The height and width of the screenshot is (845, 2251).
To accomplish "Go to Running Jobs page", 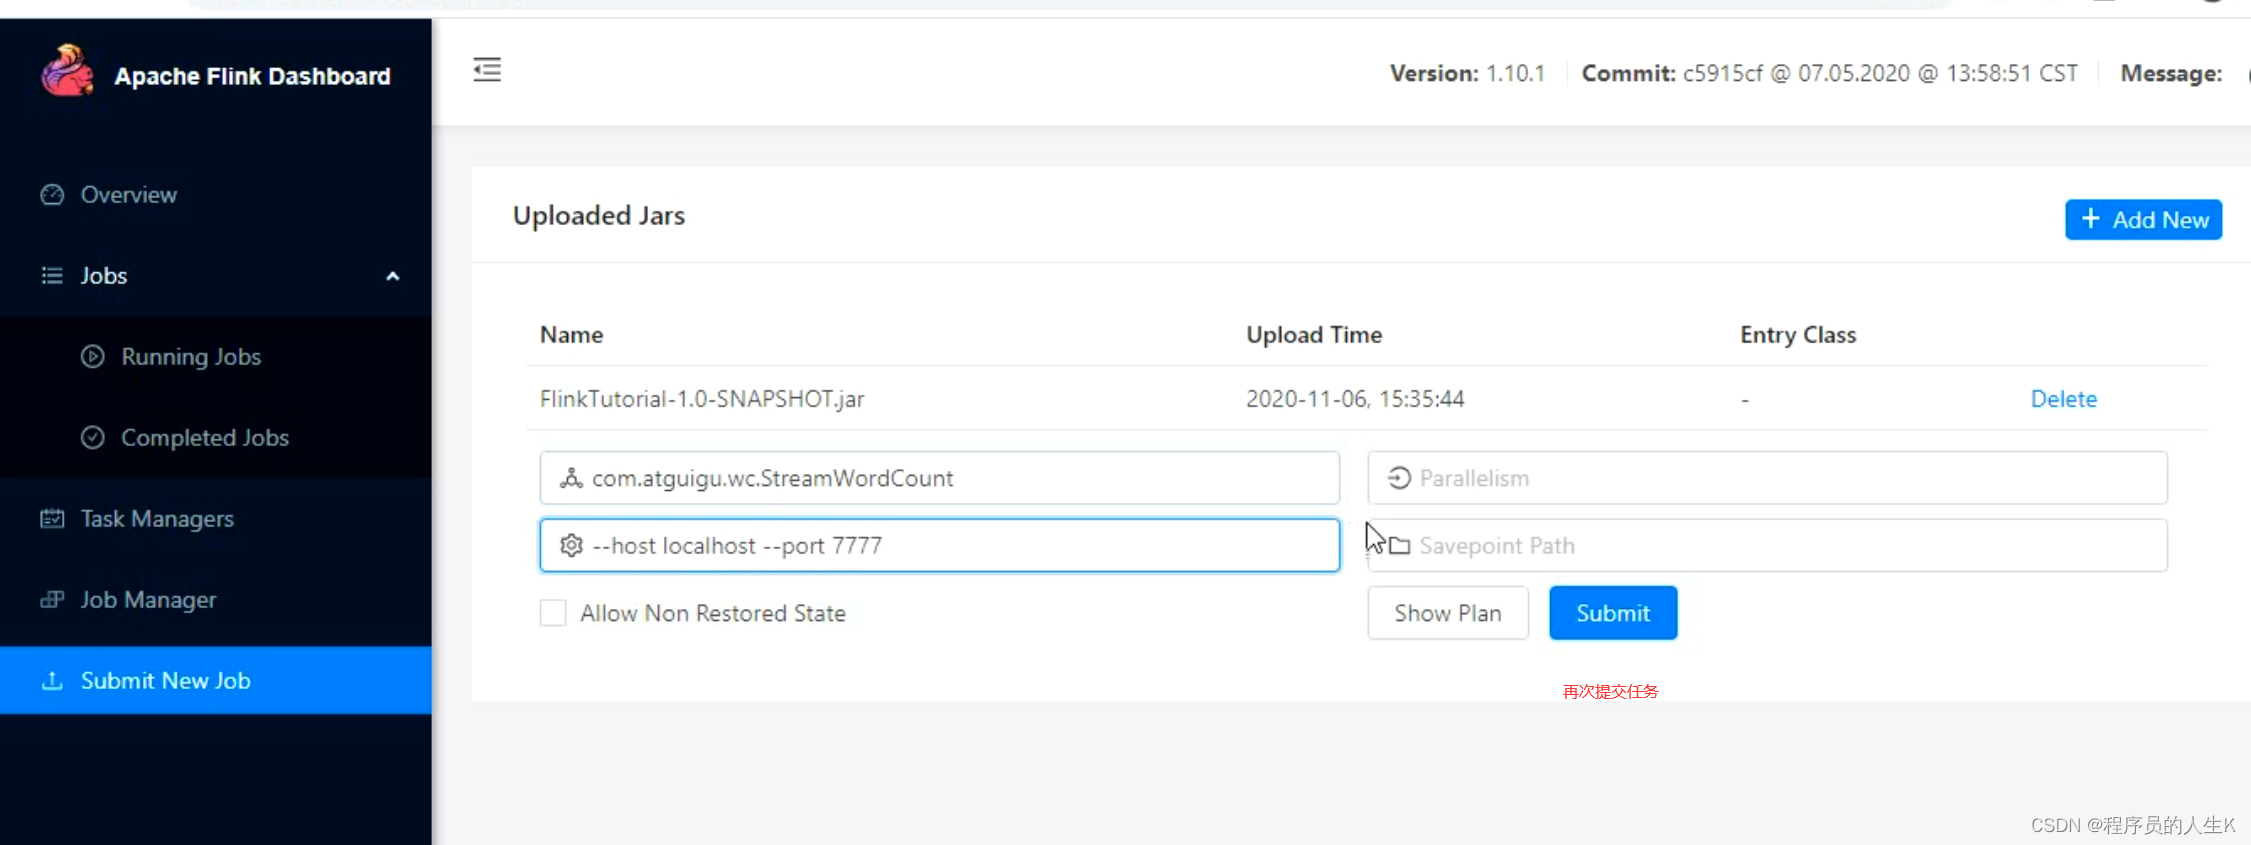I will coord(191,357).
